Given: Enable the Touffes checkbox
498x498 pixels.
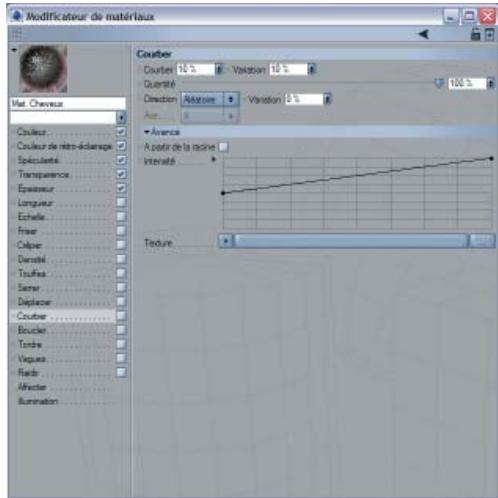Looking at the screenshot, I should pyautogui.click(x=121, y=273).
